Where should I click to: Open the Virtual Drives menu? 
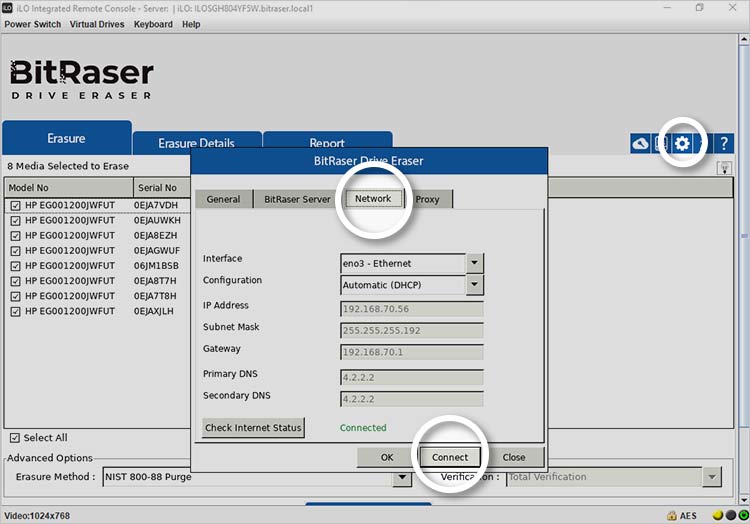pyautogui.click(x=97, y=24)
